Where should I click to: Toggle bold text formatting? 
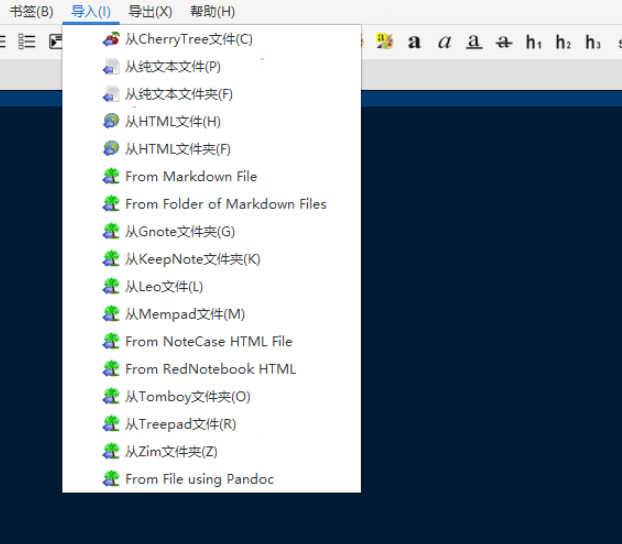(414, 42)
